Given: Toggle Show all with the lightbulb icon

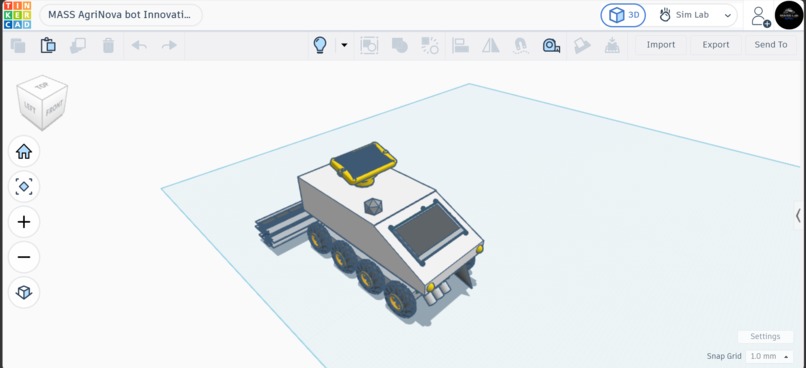Looking at the screenshot, I should pos(320,45).
